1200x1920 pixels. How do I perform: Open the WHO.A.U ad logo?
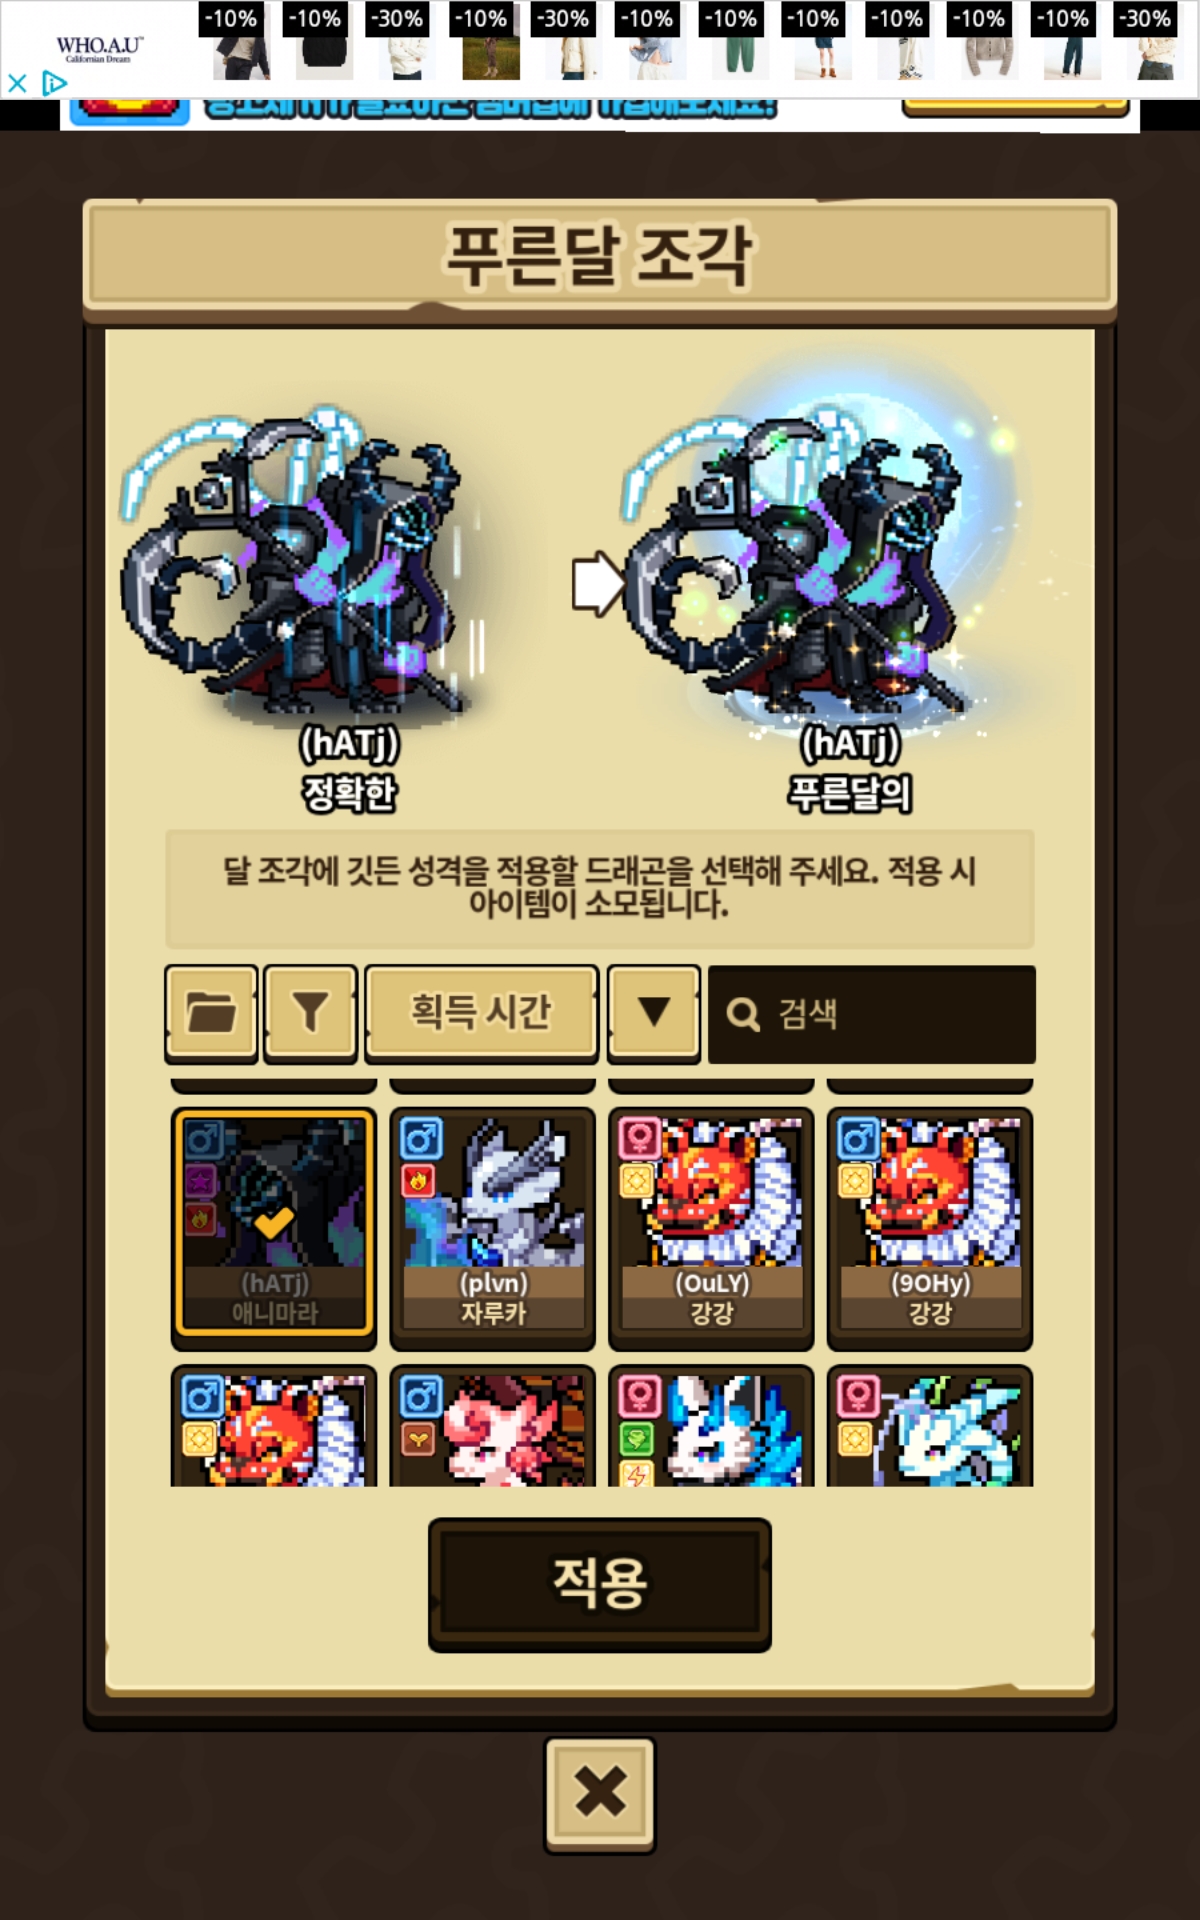(99, 49)
